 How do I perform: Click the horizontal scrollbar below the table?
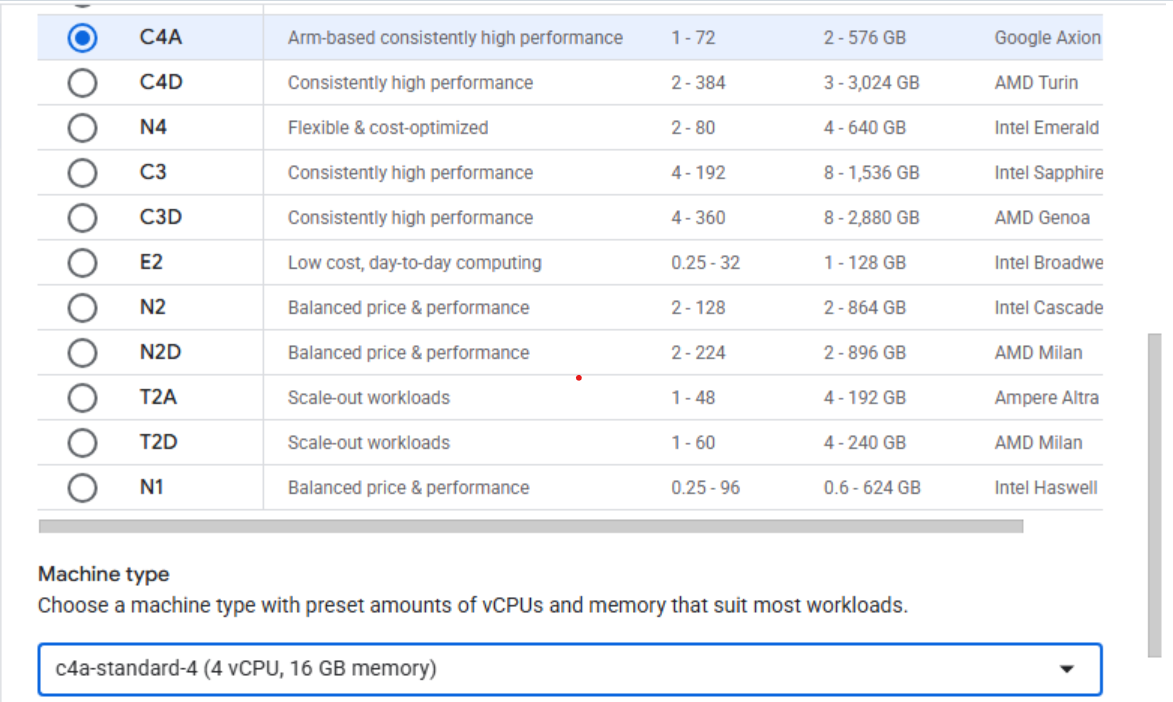tap(530, 524)
